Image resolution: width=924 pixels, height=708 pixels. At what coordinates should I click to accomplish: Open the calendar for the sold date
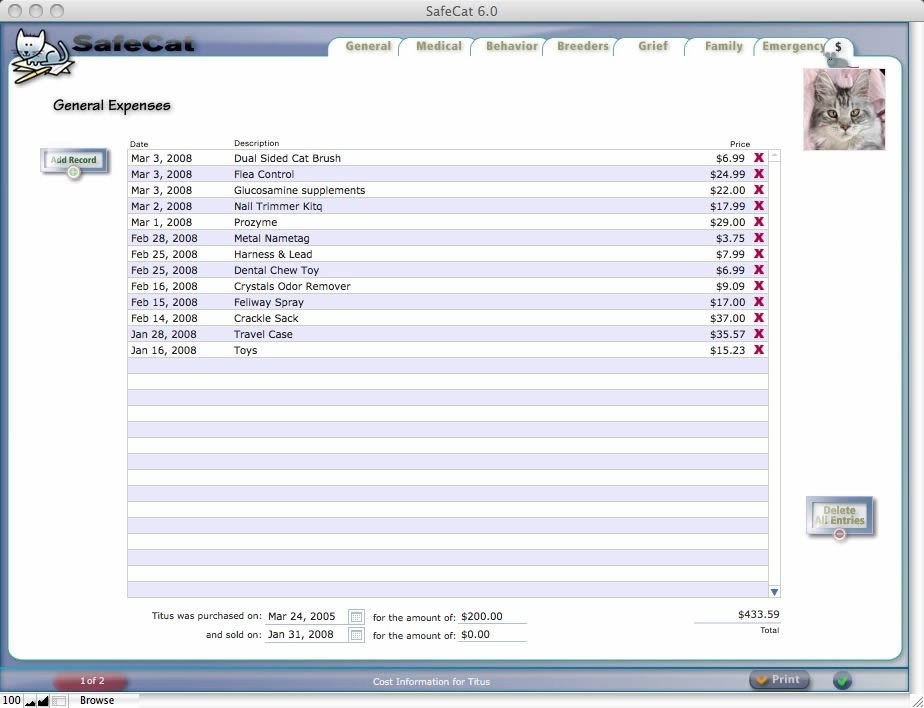(357, 635)
